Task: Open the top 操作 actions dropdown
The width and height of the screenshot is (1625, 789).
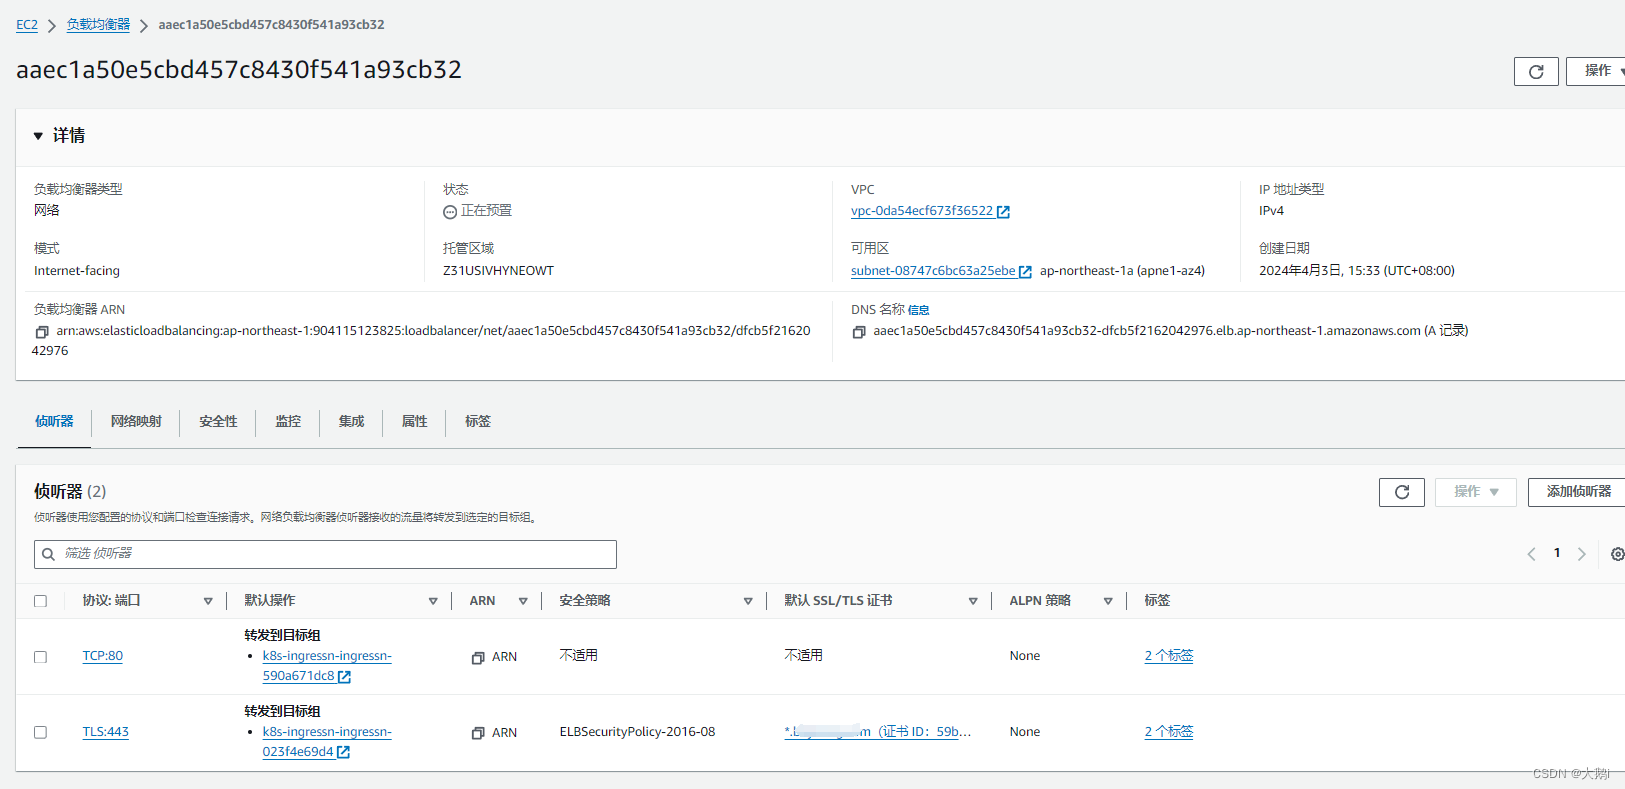Action: [1597, 71]
